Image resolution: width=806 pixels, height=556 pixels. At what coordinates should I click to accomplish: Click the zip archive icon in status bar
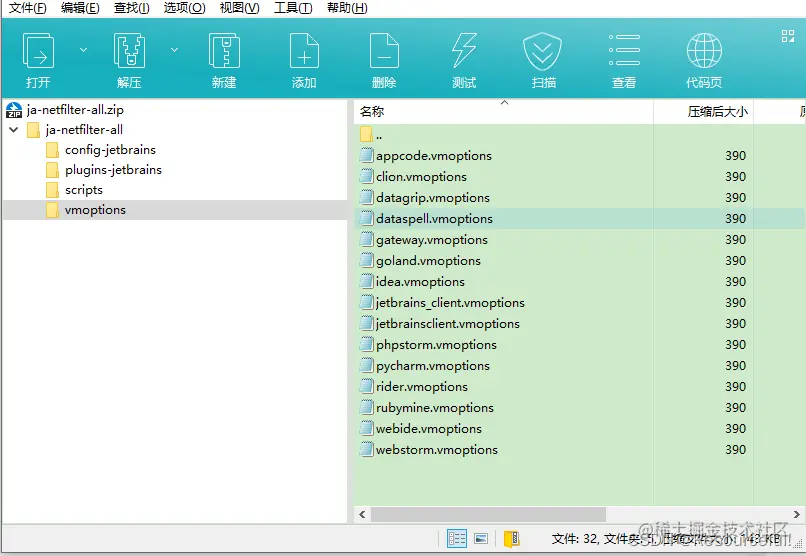pyautogui.click(x=512, y=538)
